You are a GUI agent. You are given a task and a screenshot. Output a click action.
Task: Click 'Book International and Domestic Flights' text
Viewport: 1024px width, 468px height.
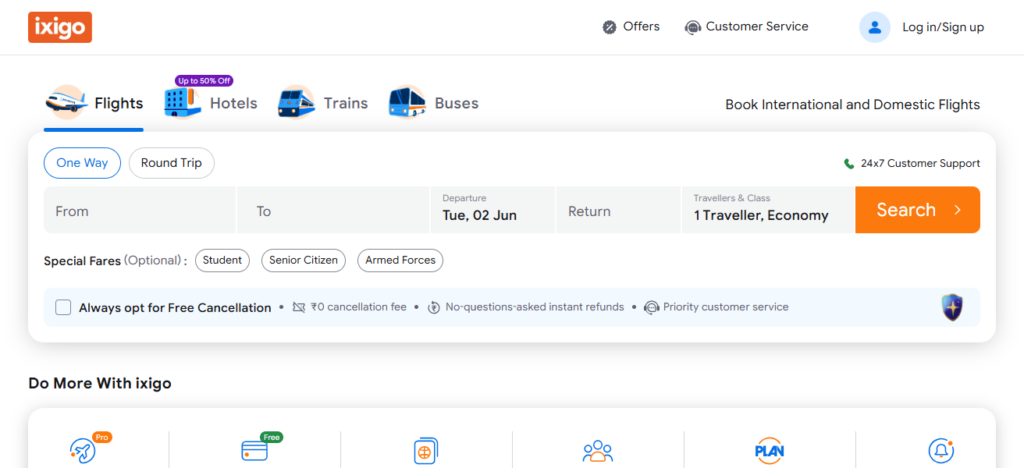coord(853,104)
